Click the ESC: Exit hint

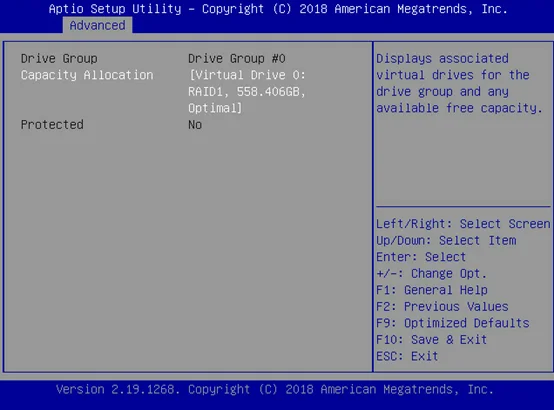(407, 356)
